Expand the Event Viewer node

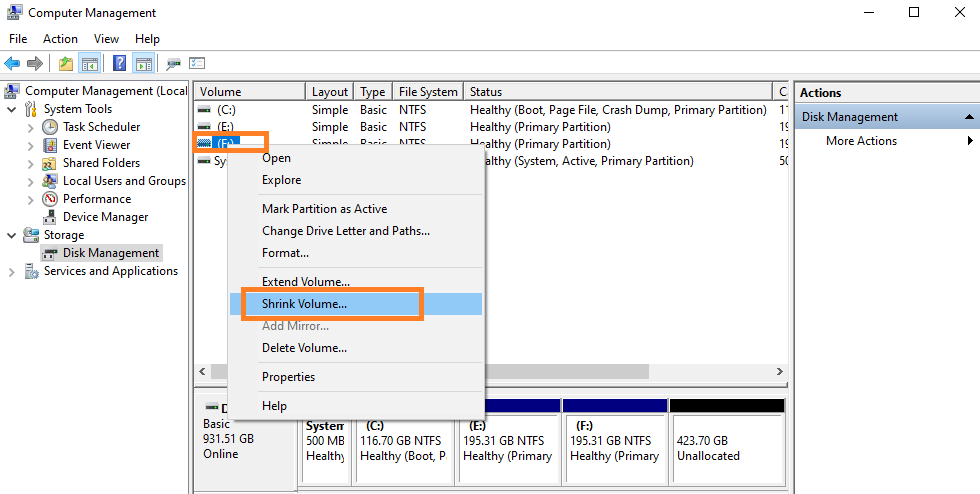(x=31, y=146)
